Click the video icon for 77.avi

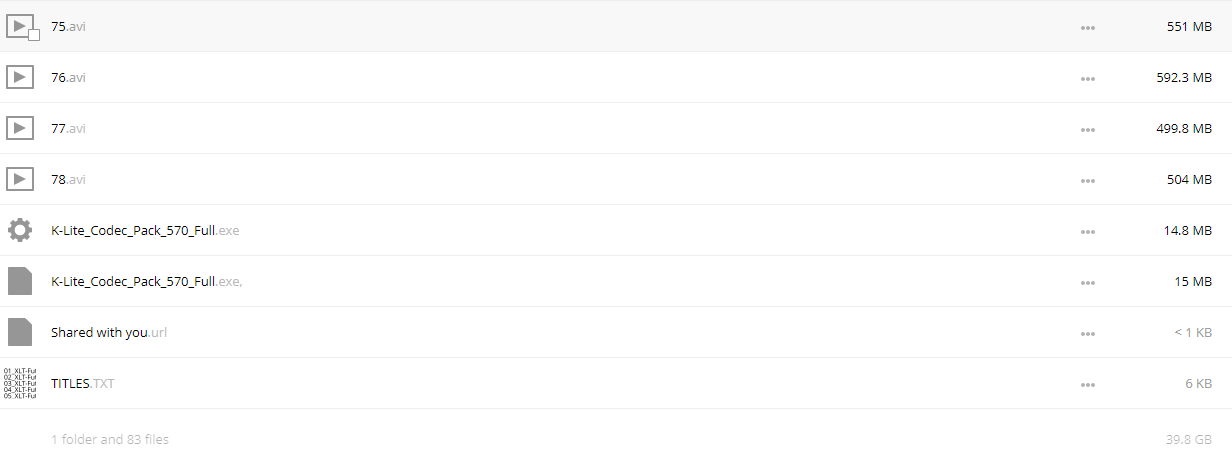[x=20, y=128]
